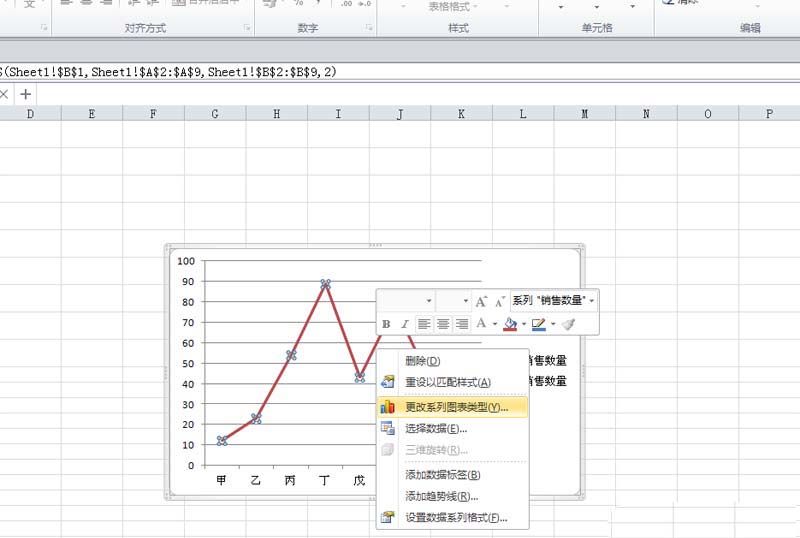Apply align right in the mini toolbar
The width and height of the screenshot is (800, 538).
462,324
